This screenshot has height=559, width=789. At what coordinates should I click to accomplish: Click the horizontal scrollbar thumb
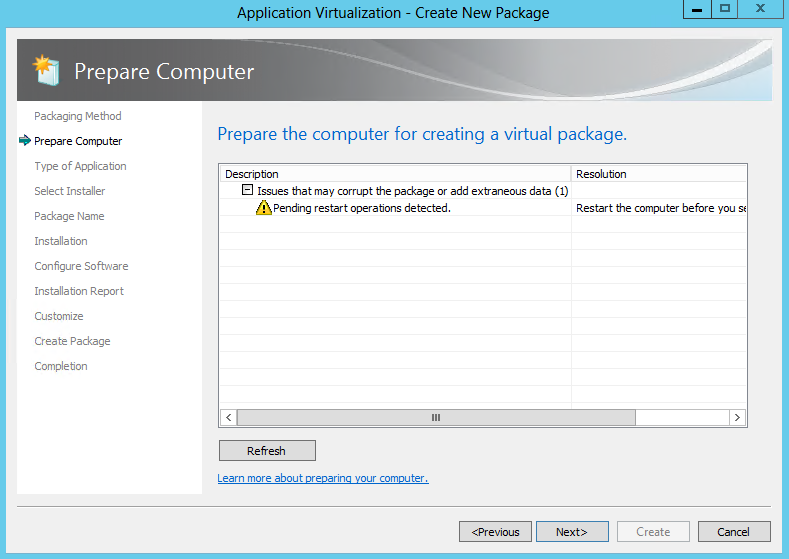click(436, 417)
